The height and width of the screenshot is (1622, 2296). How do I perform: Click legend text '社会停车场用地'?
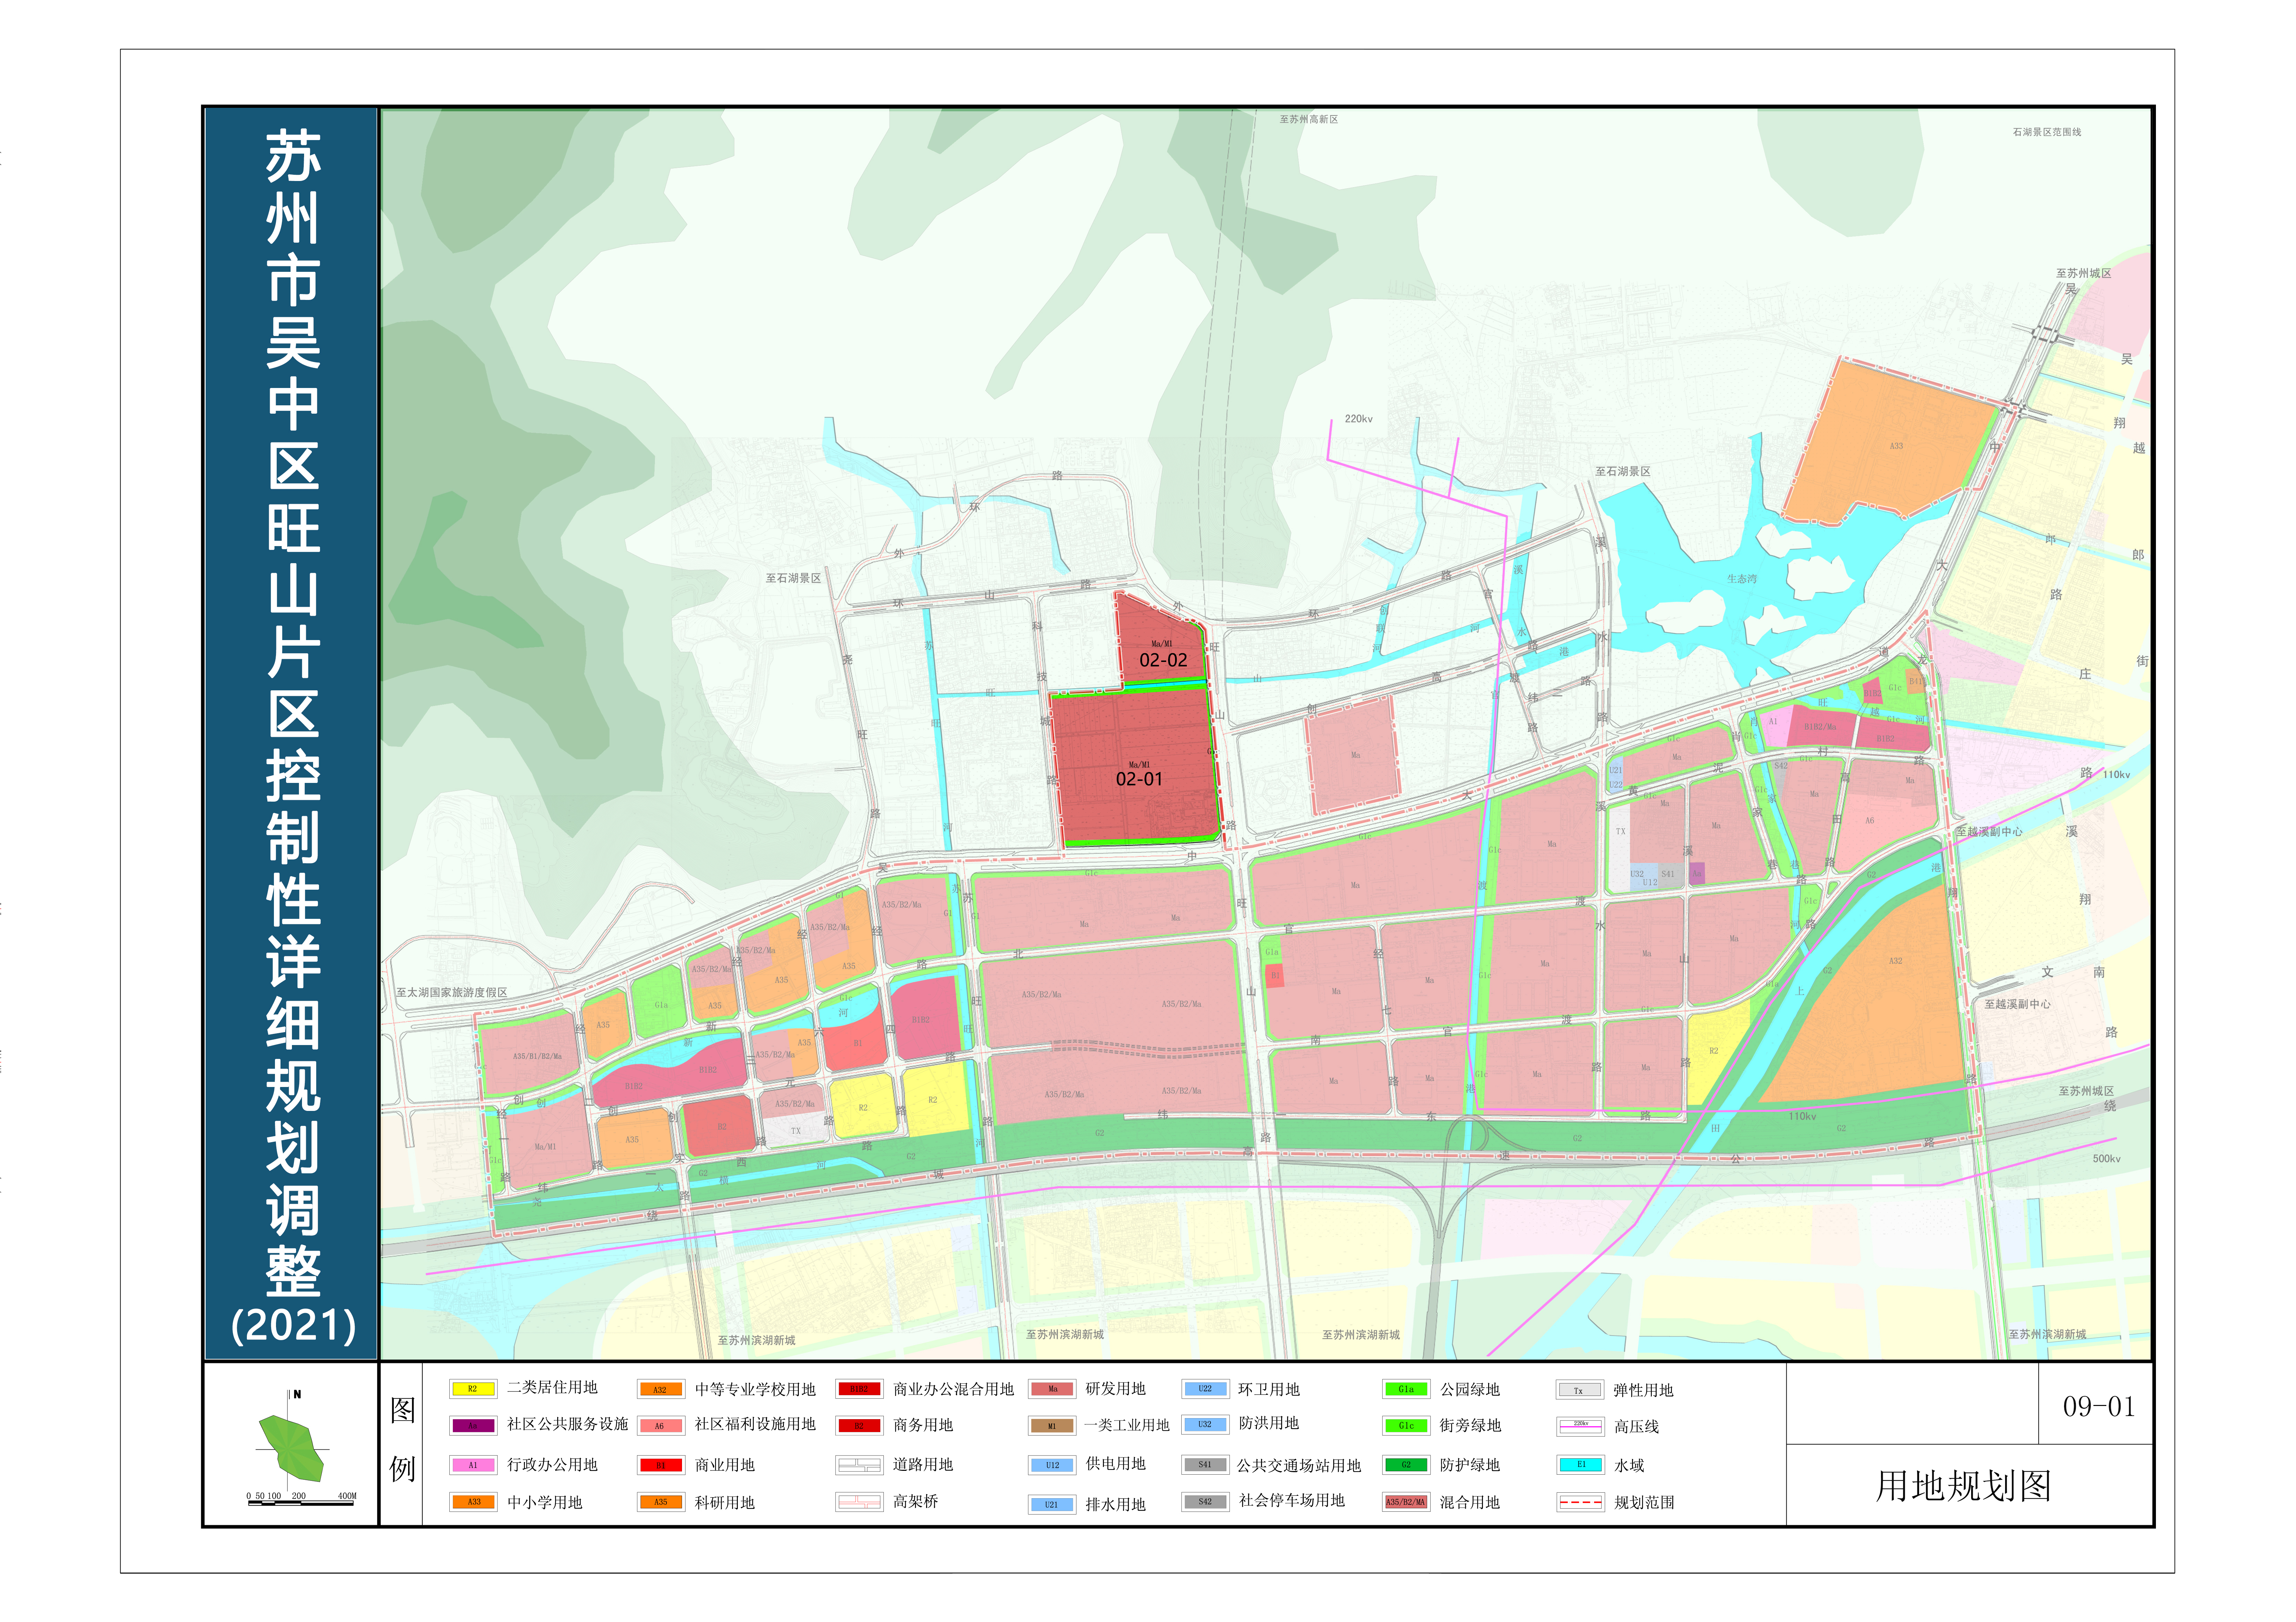[x=1292, y=1501]
